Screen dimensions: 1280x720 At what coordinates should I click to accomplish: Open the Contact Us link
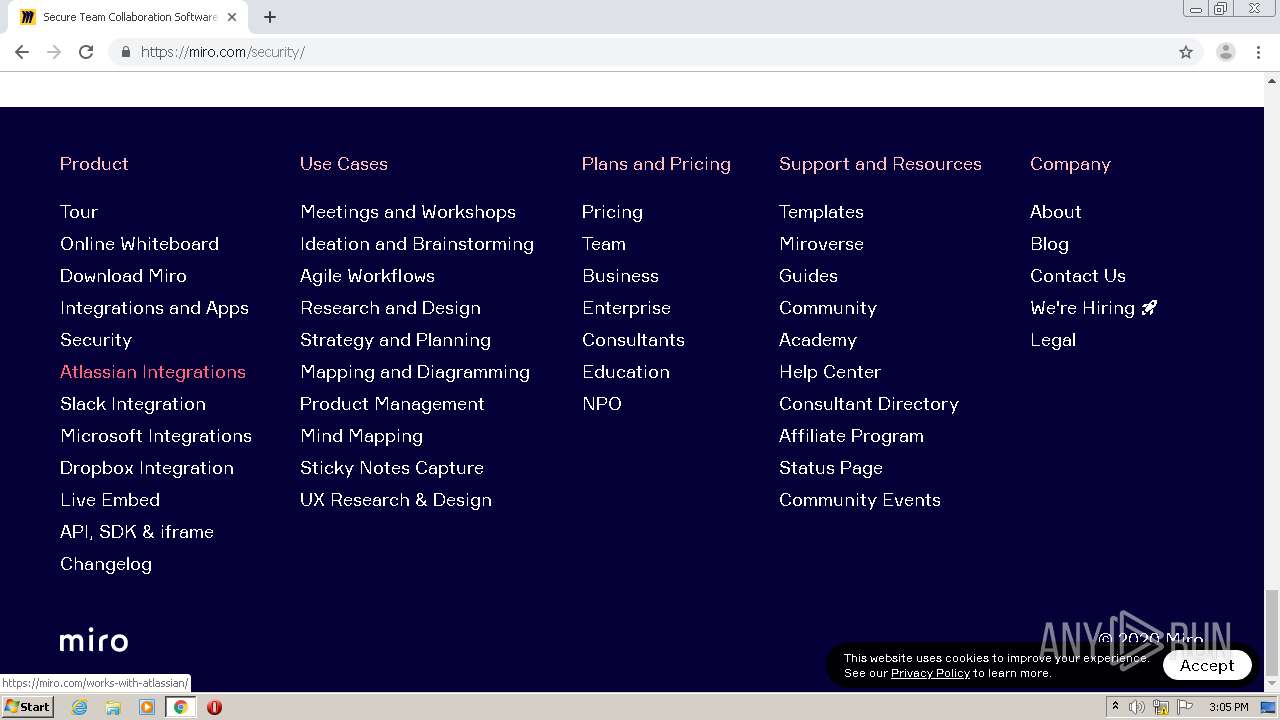(x=1078, y=276)
